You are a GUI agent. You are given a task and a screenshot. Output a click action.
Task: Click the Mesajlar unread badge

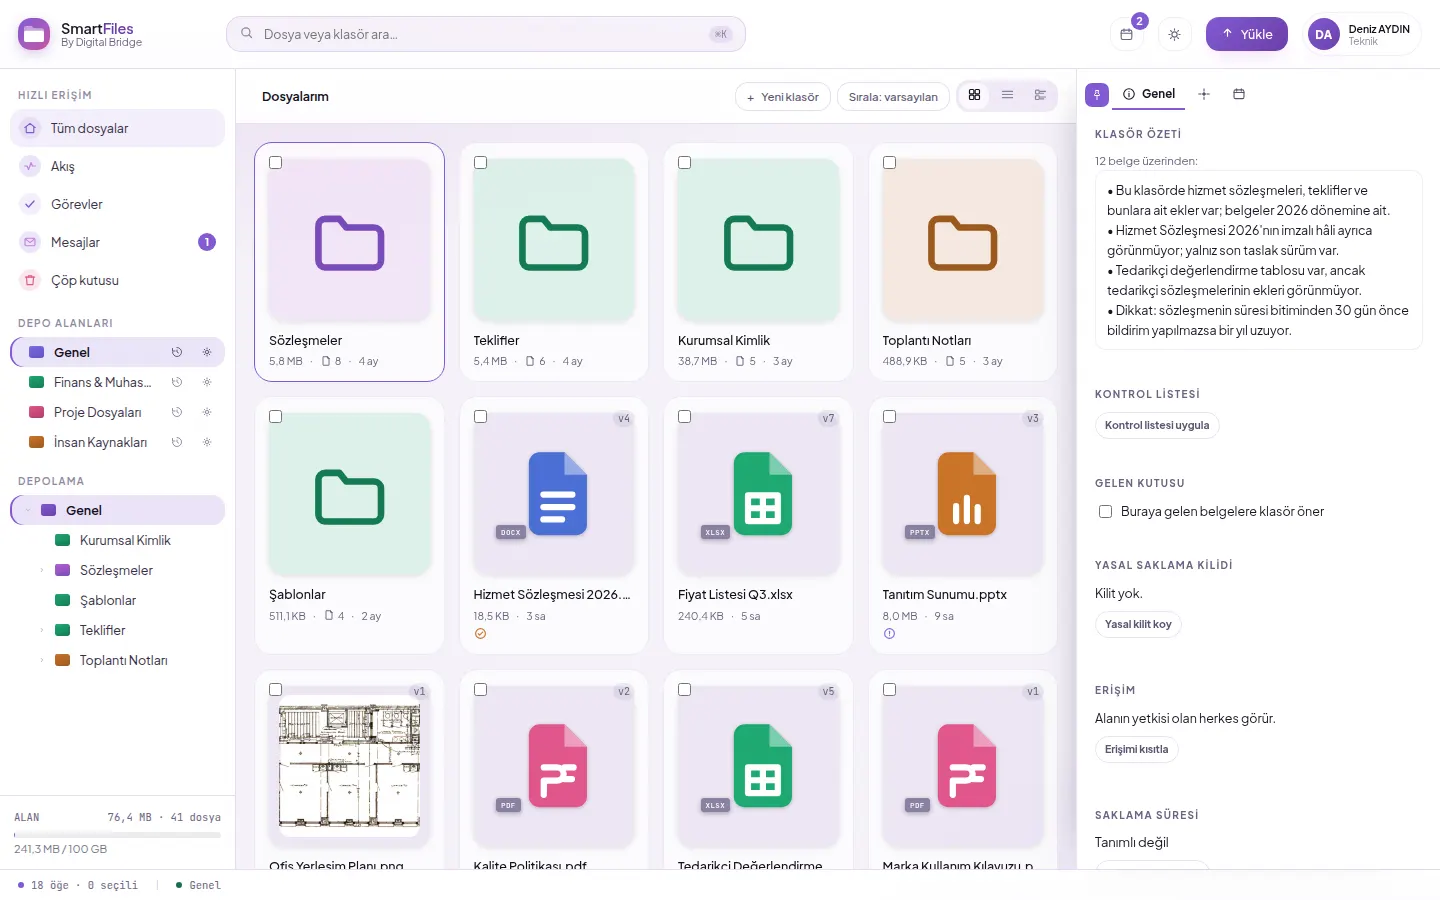click(207, 242)
